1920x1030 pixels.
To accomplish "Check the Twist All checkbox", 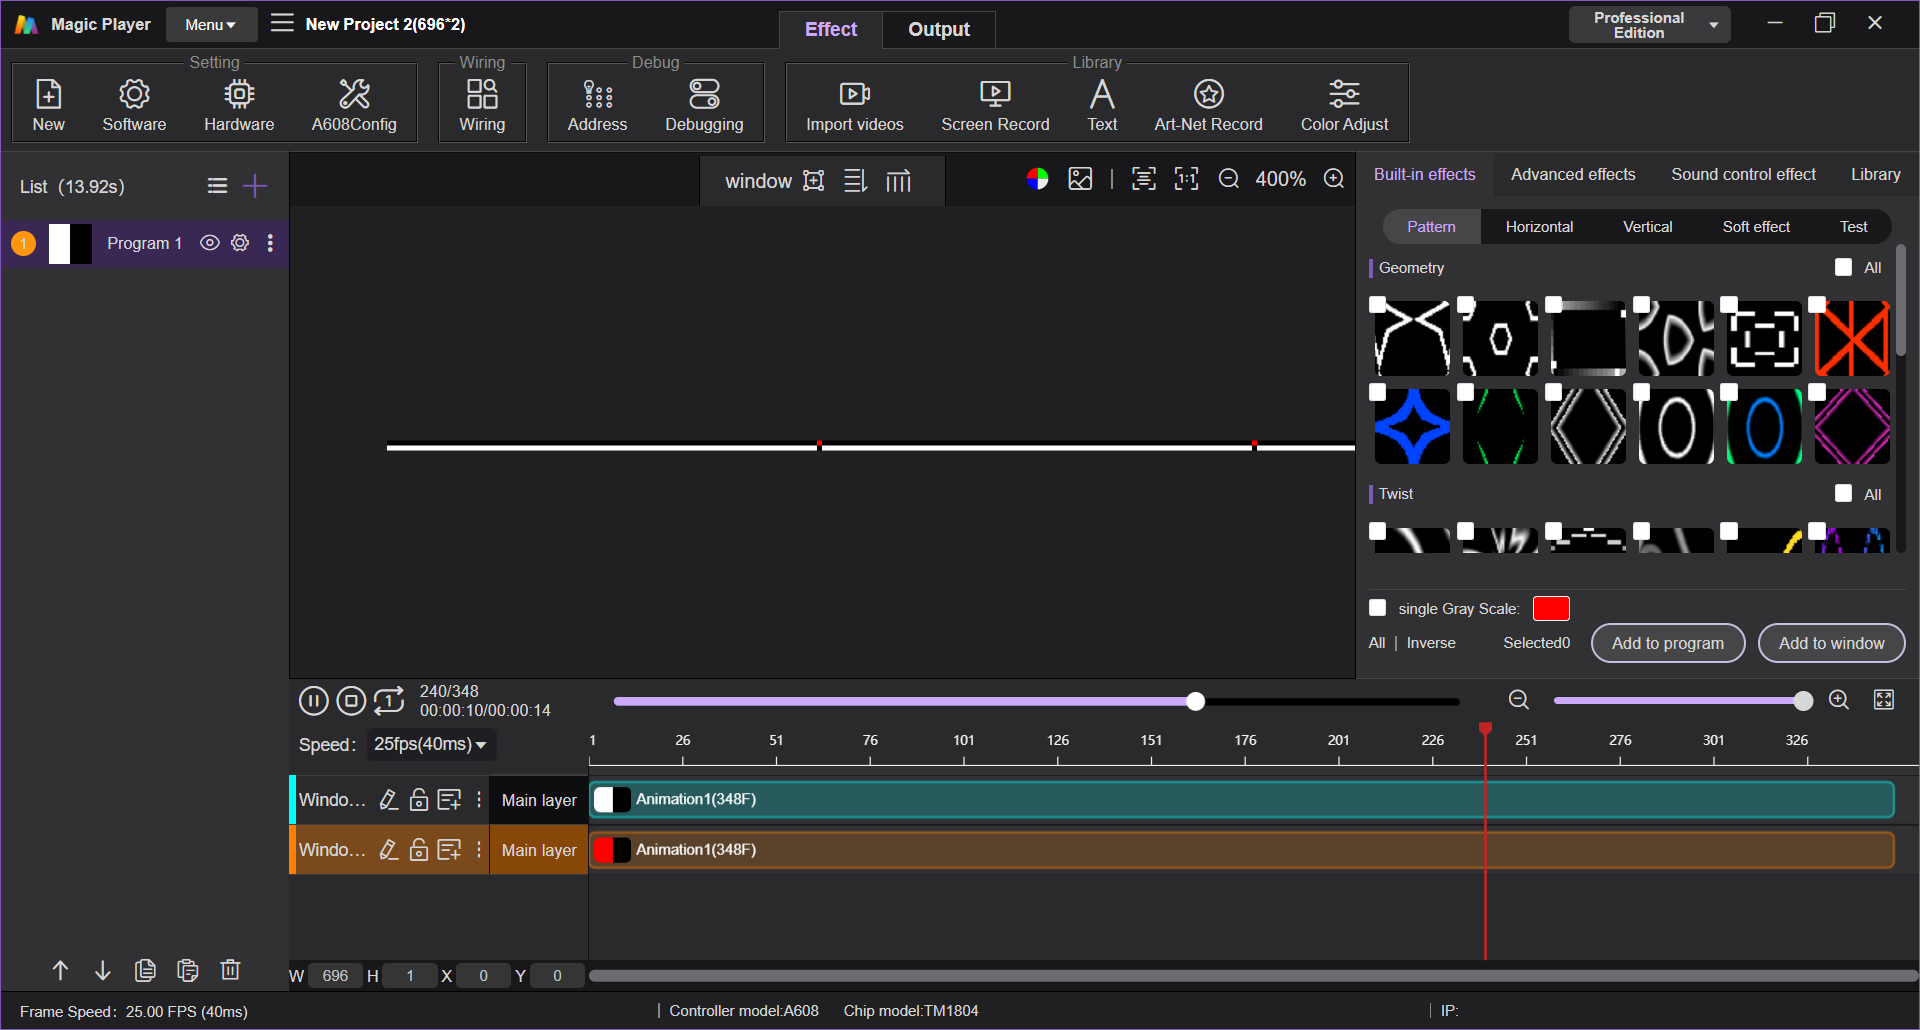I will pyautogui.click(x=1843, y=493).
